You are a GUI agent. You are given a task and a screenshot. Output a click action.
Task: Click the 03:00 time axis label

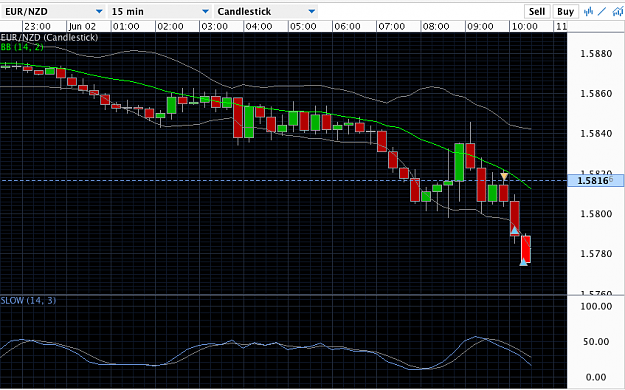214,27
